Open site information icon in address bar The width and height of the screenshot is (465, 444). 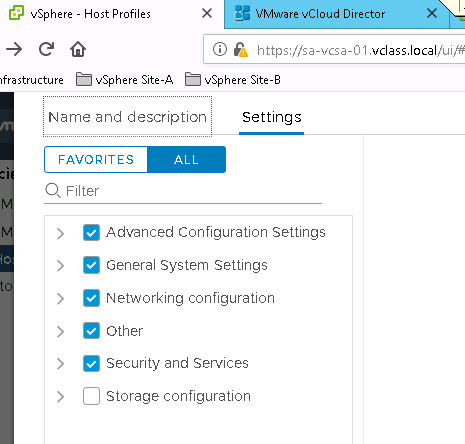(x=220, y=50)
